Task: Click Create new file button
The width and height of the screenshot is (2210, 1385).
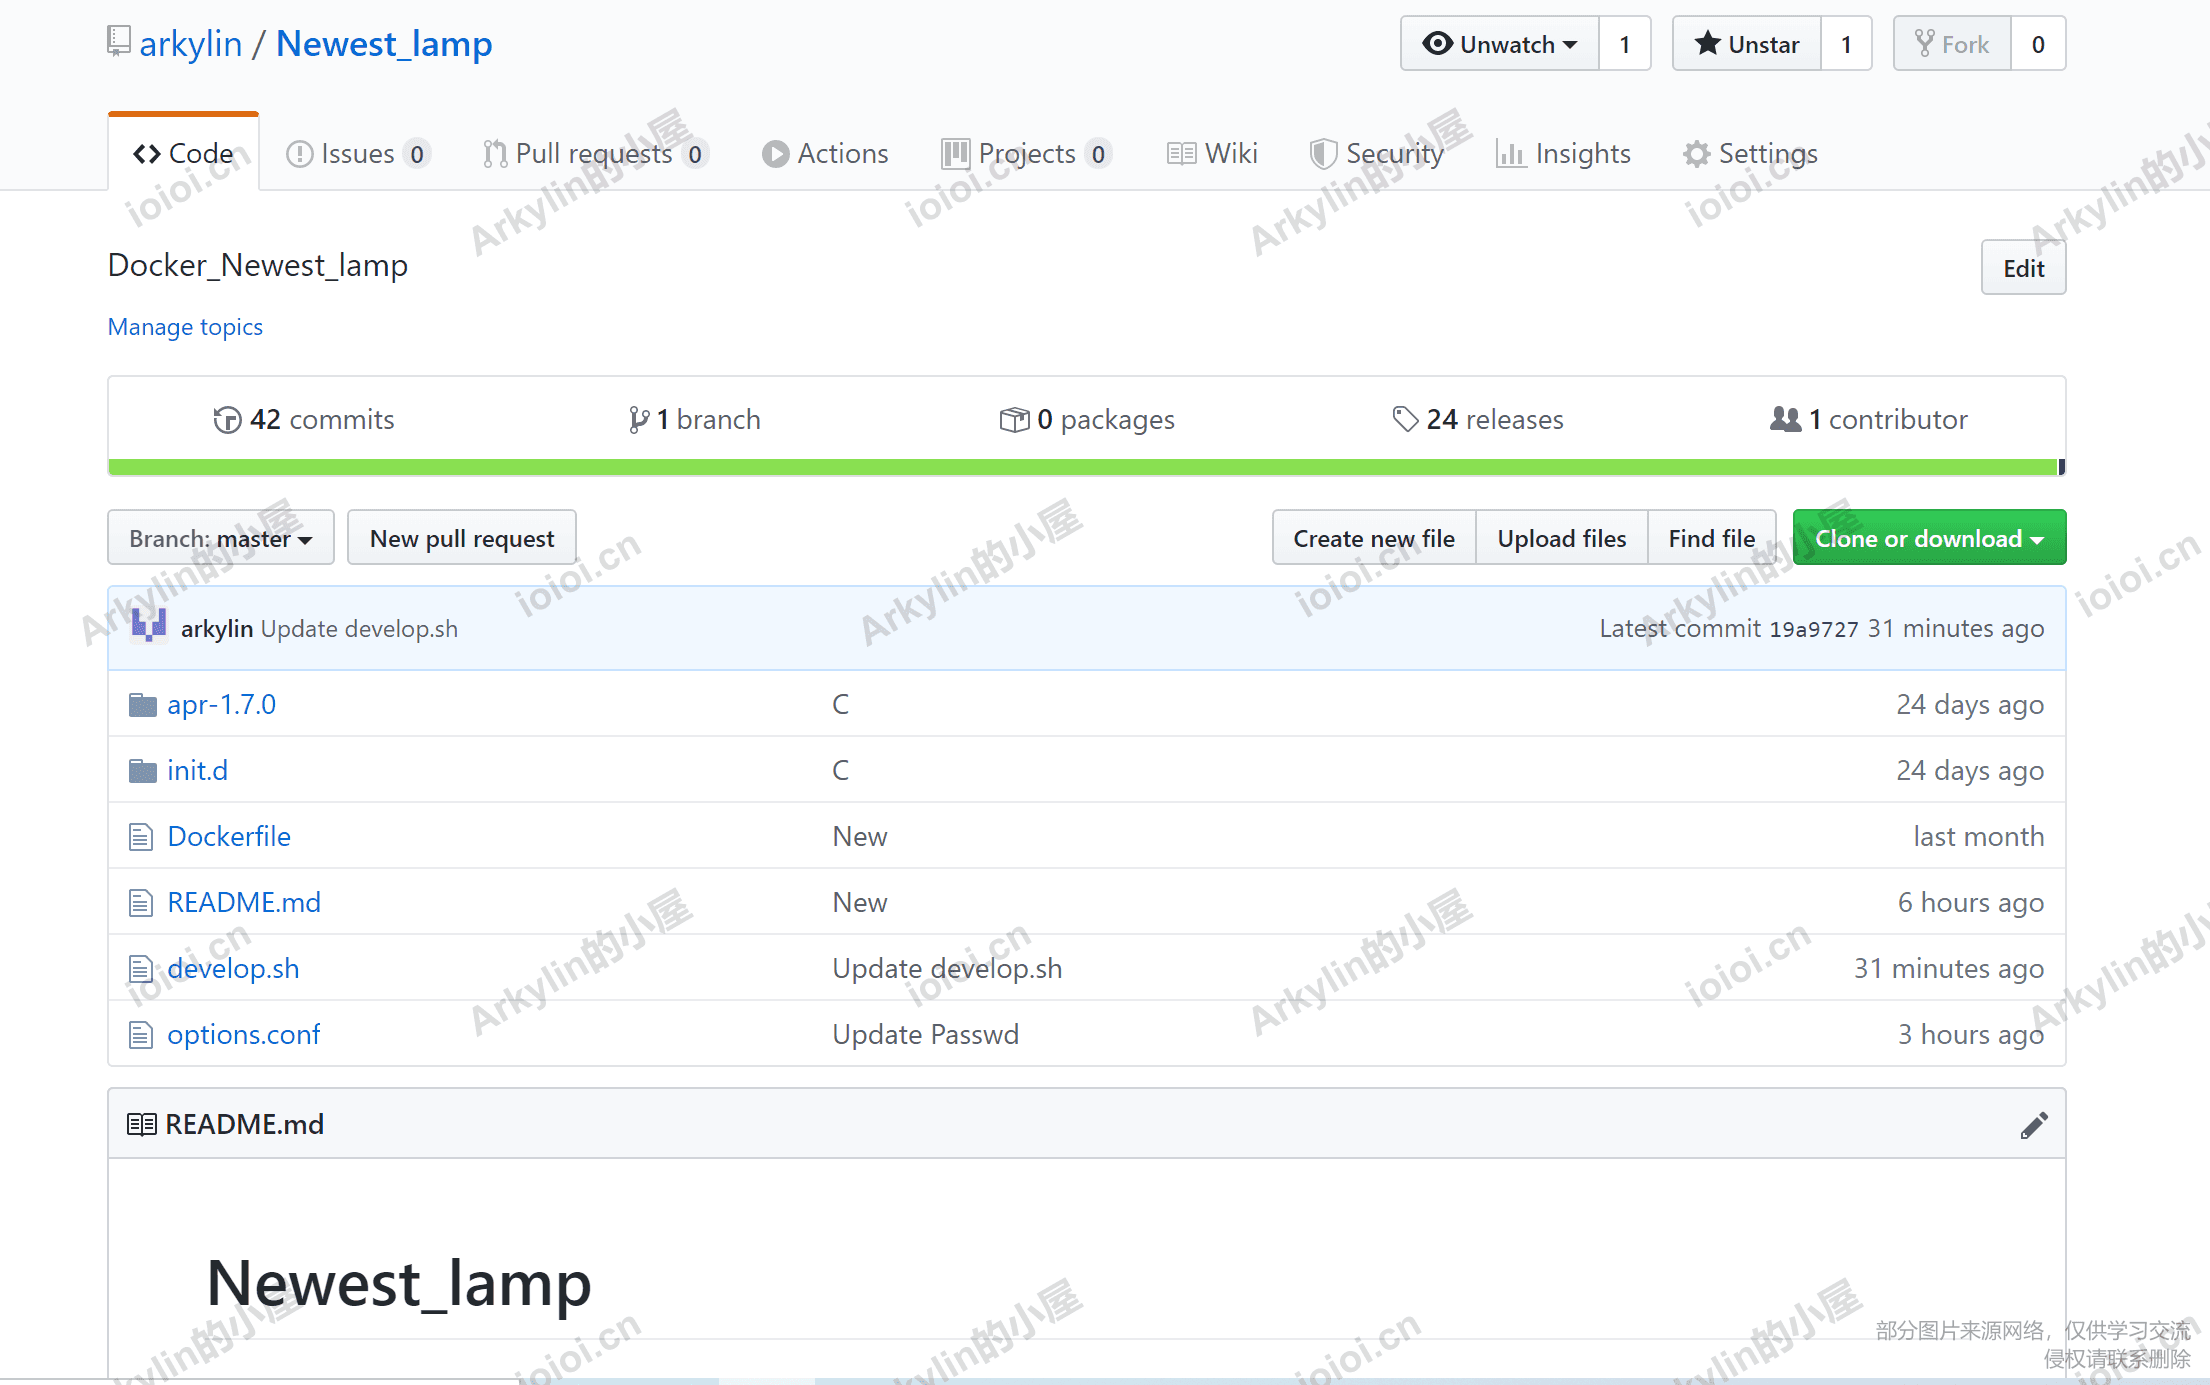Action: point(1374,538)
